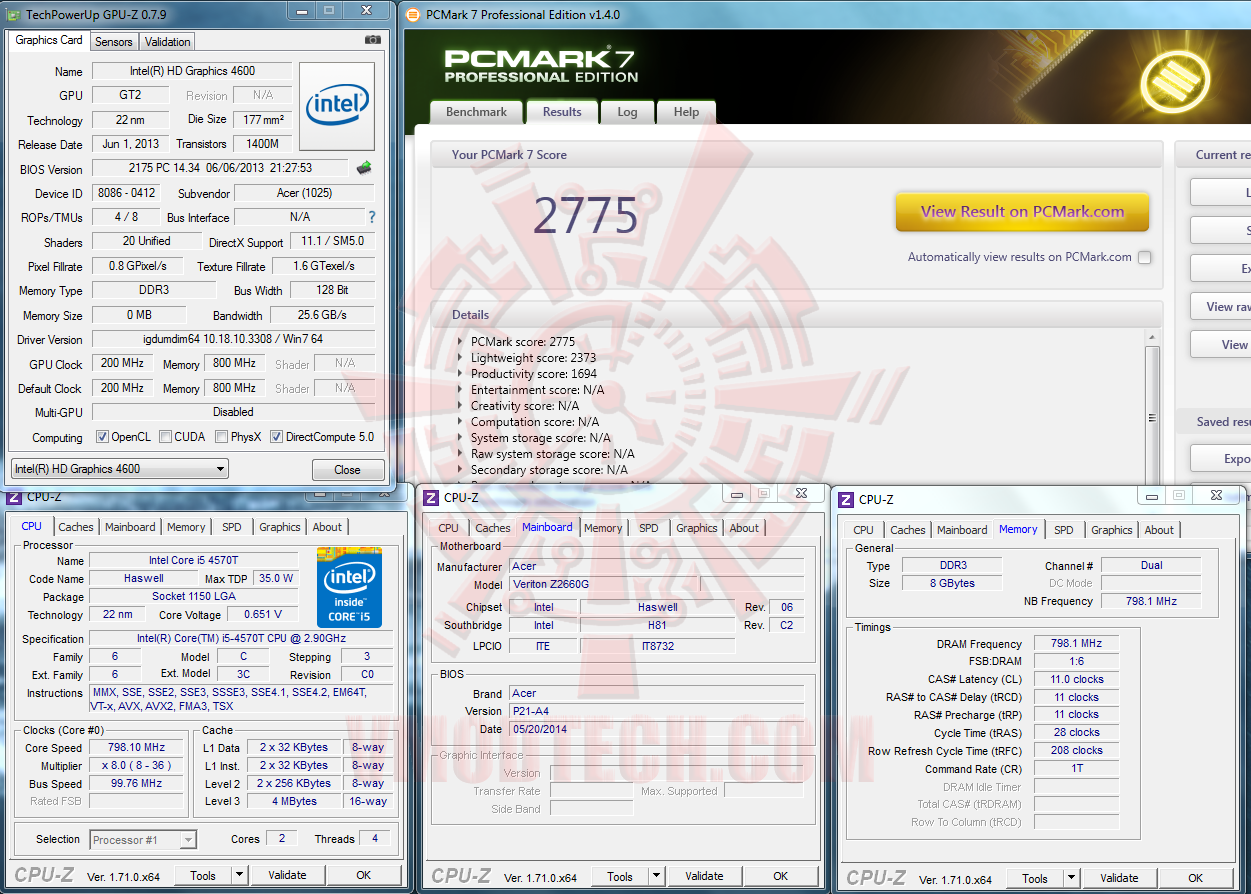
Task: Click Validate in the left CPU-Z window
Action: click(287, 875)
